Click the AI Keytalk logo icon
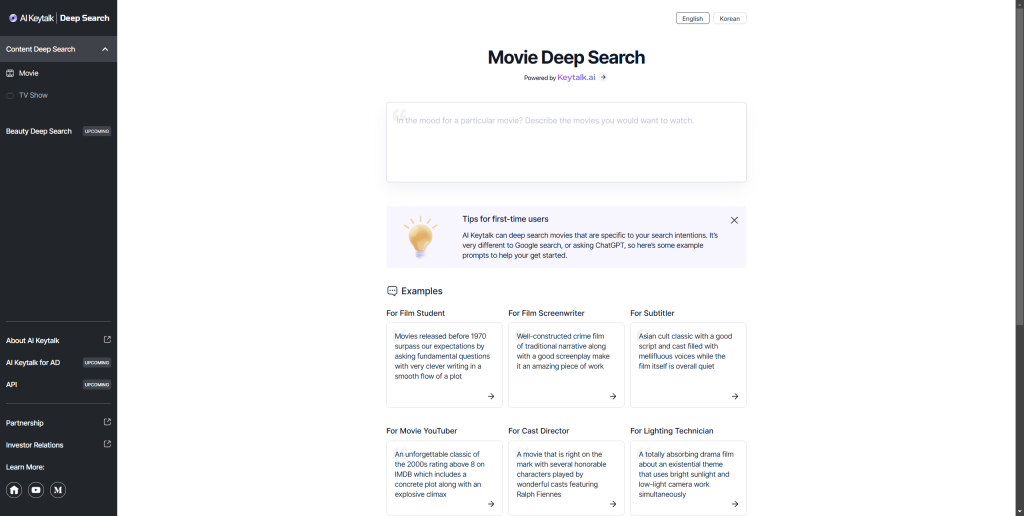 [x=13, y=18]
